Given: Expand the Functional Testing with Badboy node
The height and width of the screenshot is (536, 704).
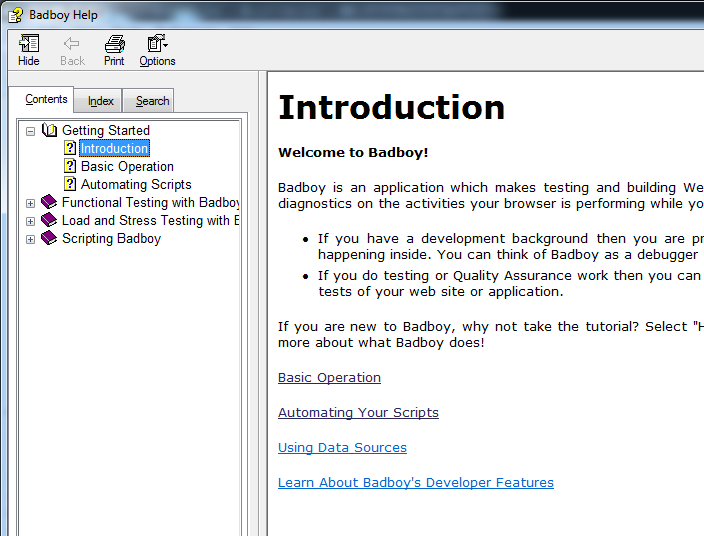Looking at the screenshot, I should click(30, 203).
